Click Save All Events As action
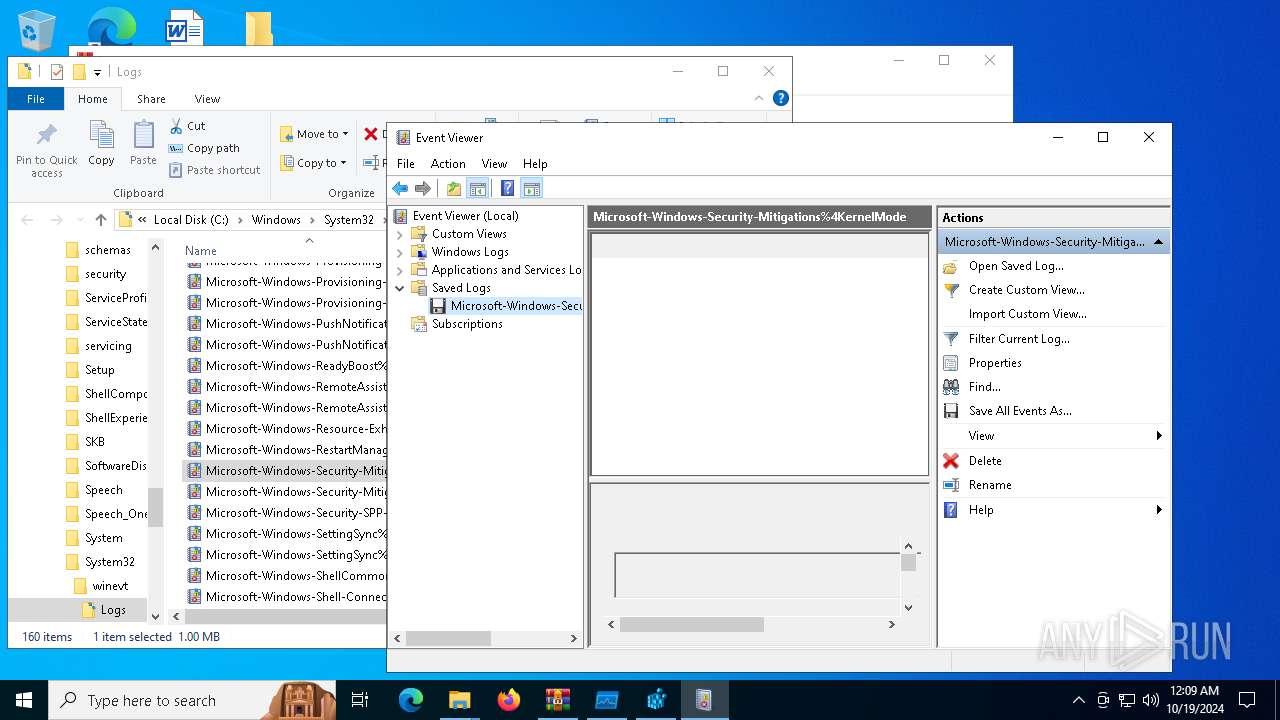The width and height of the screenshot is (1280, 720). click(1020, 411)
